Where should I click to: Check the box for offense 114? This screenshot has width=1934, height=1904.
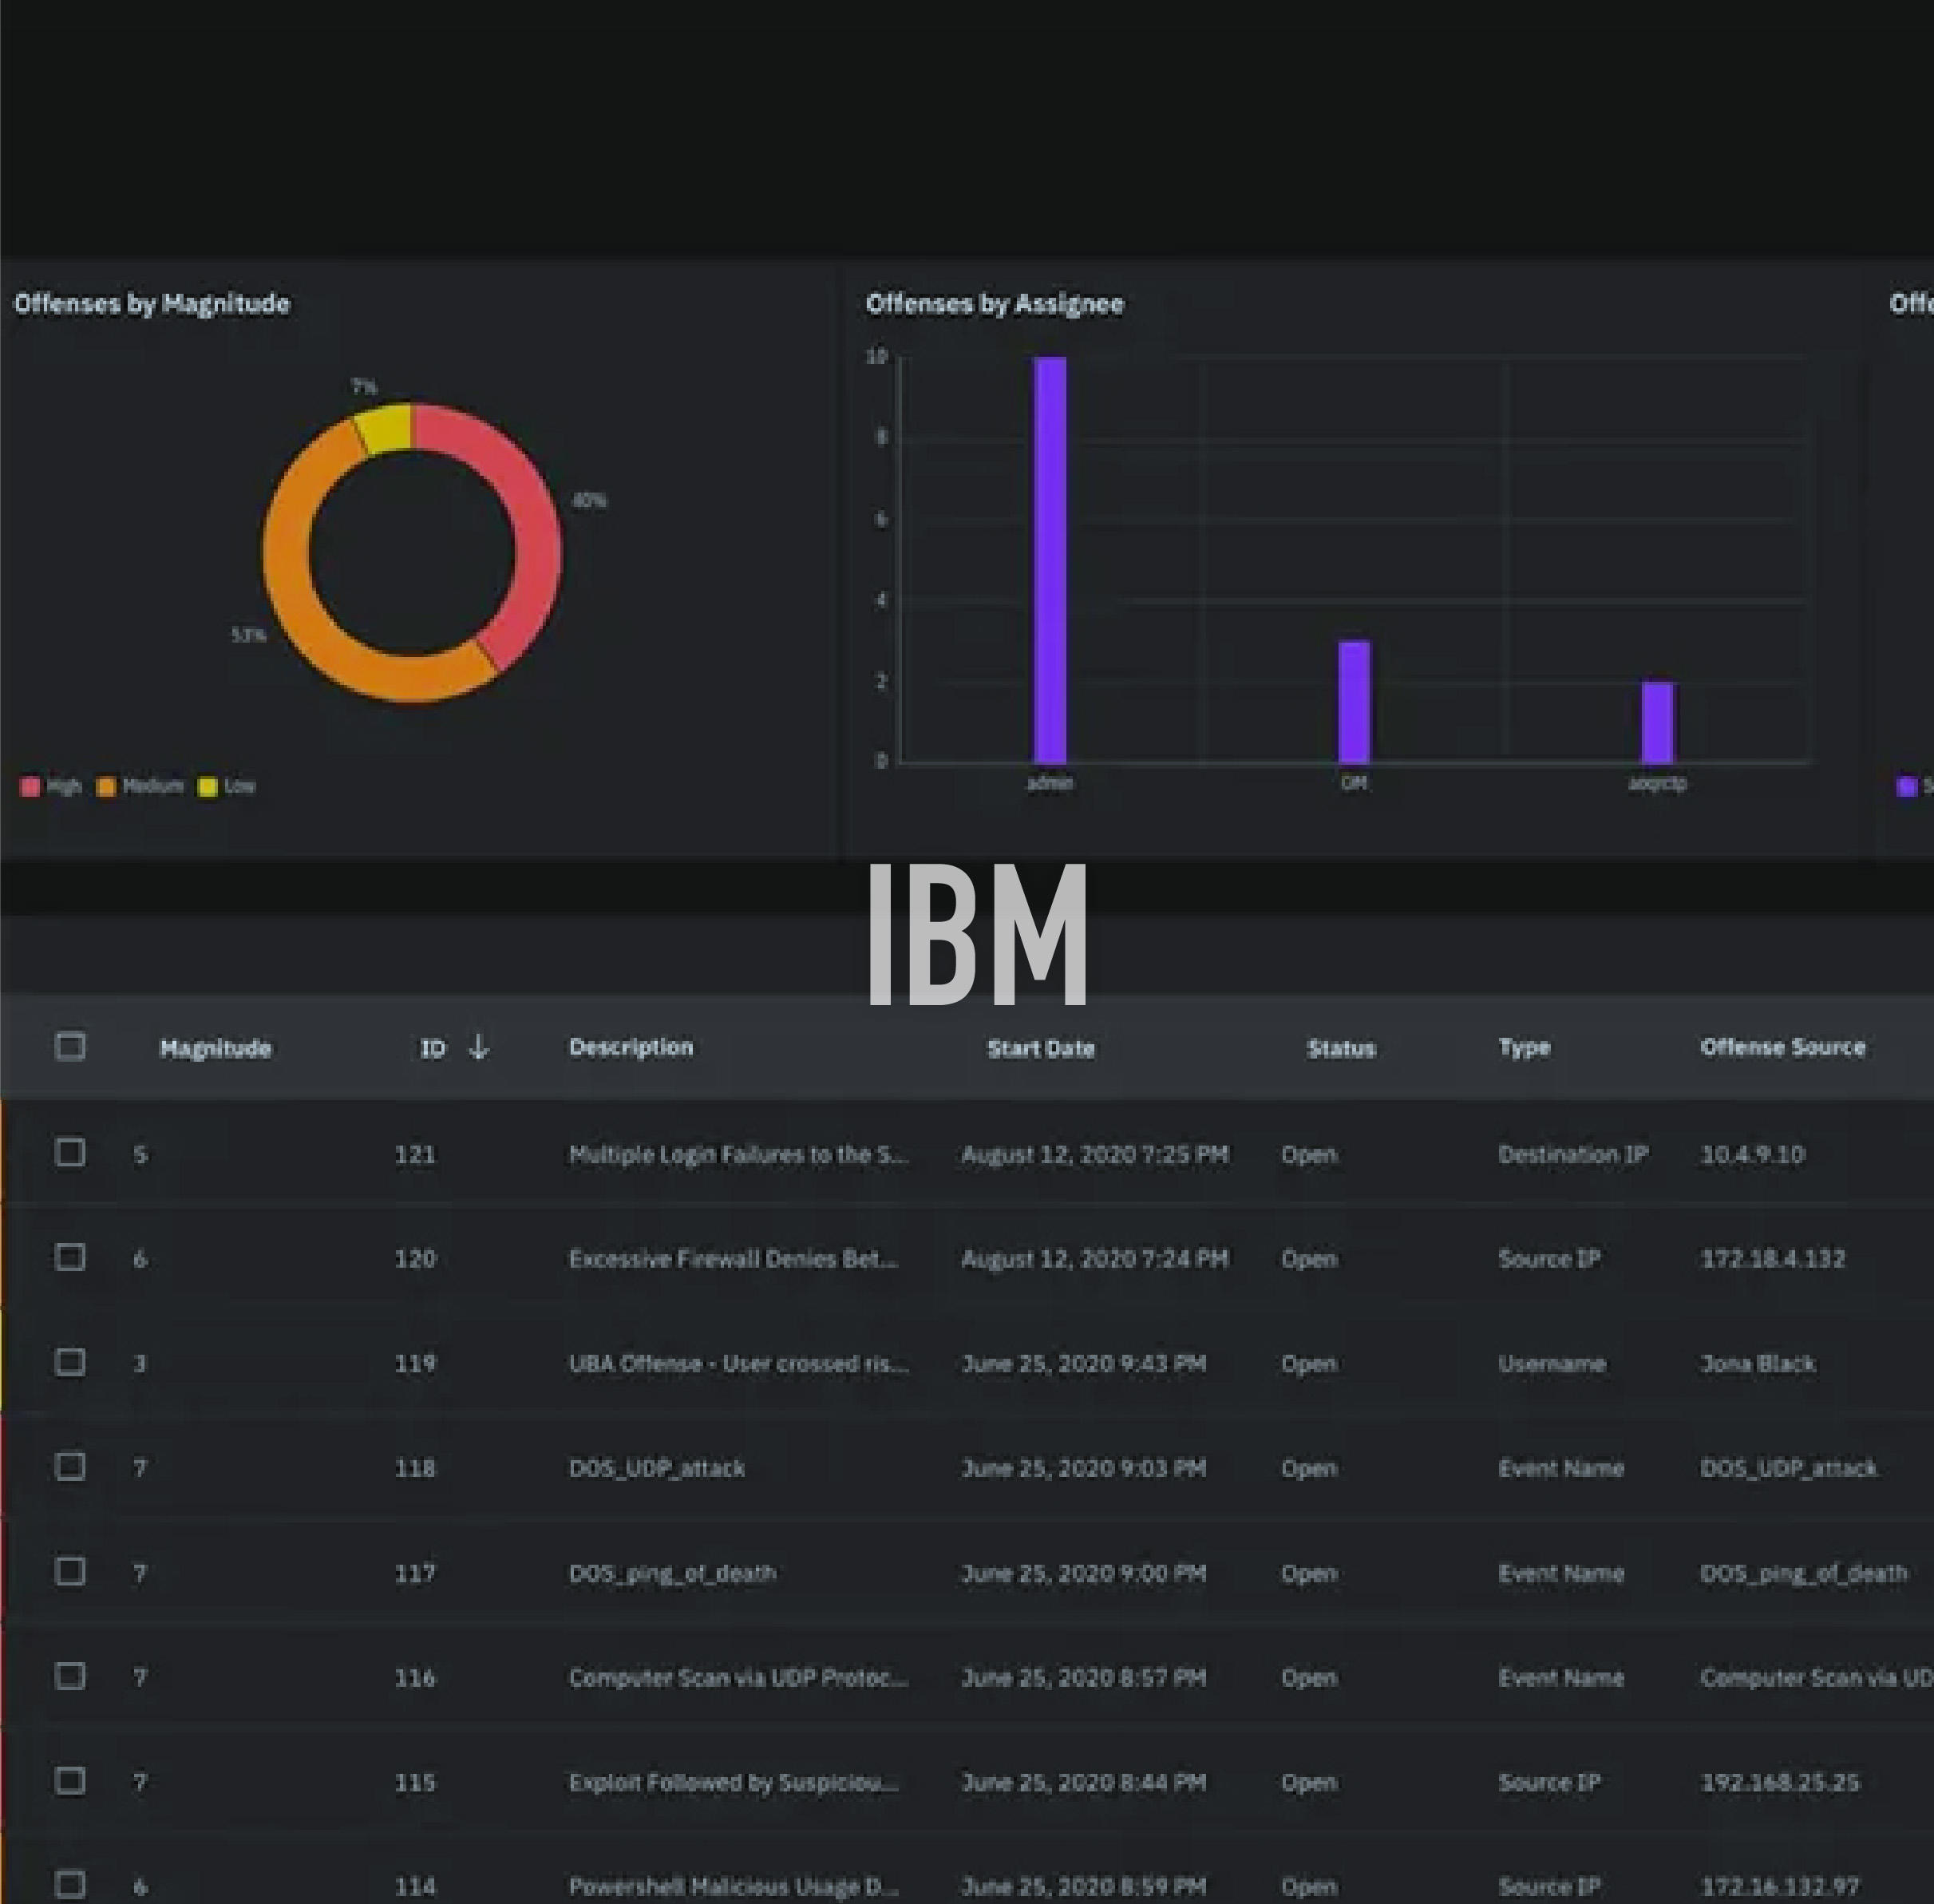[x=70, y=1885]
